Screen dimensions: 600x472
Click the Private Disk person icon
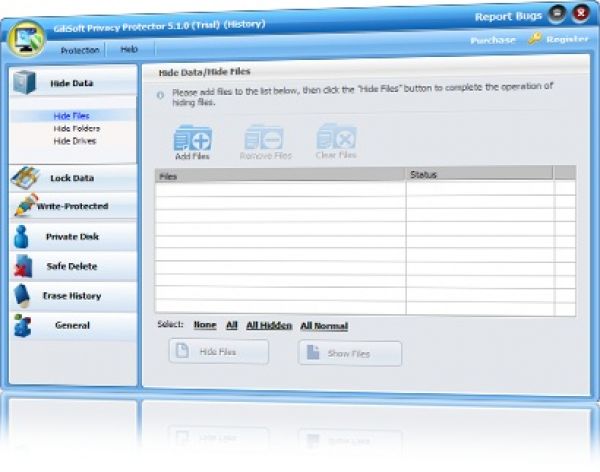click(21, 237)
